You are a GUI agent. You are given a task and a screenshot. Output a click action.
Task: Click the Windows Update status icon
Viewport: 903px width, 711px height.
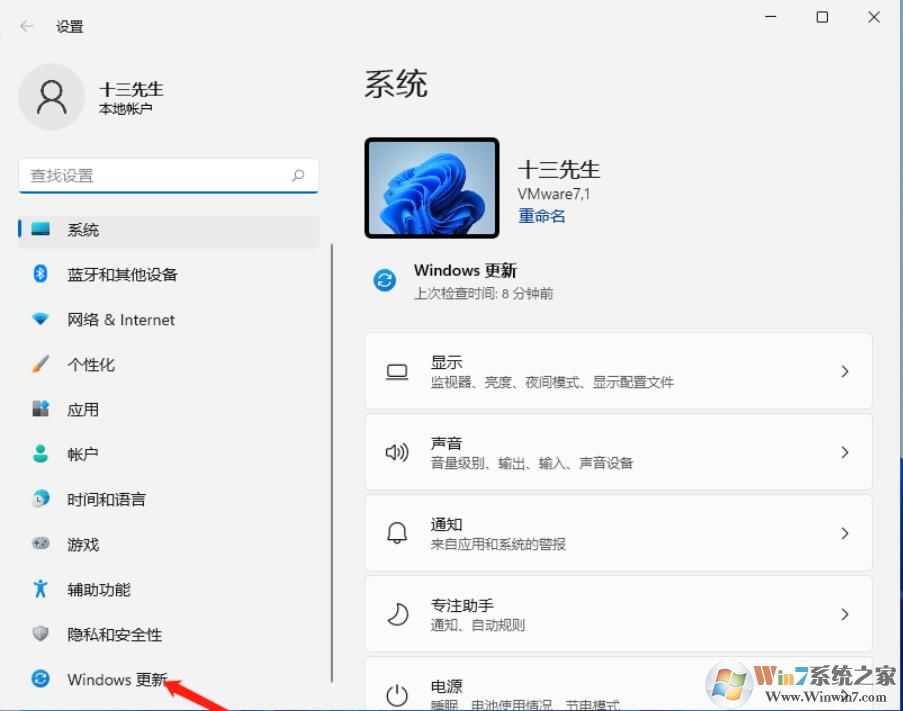click(385, 281)
